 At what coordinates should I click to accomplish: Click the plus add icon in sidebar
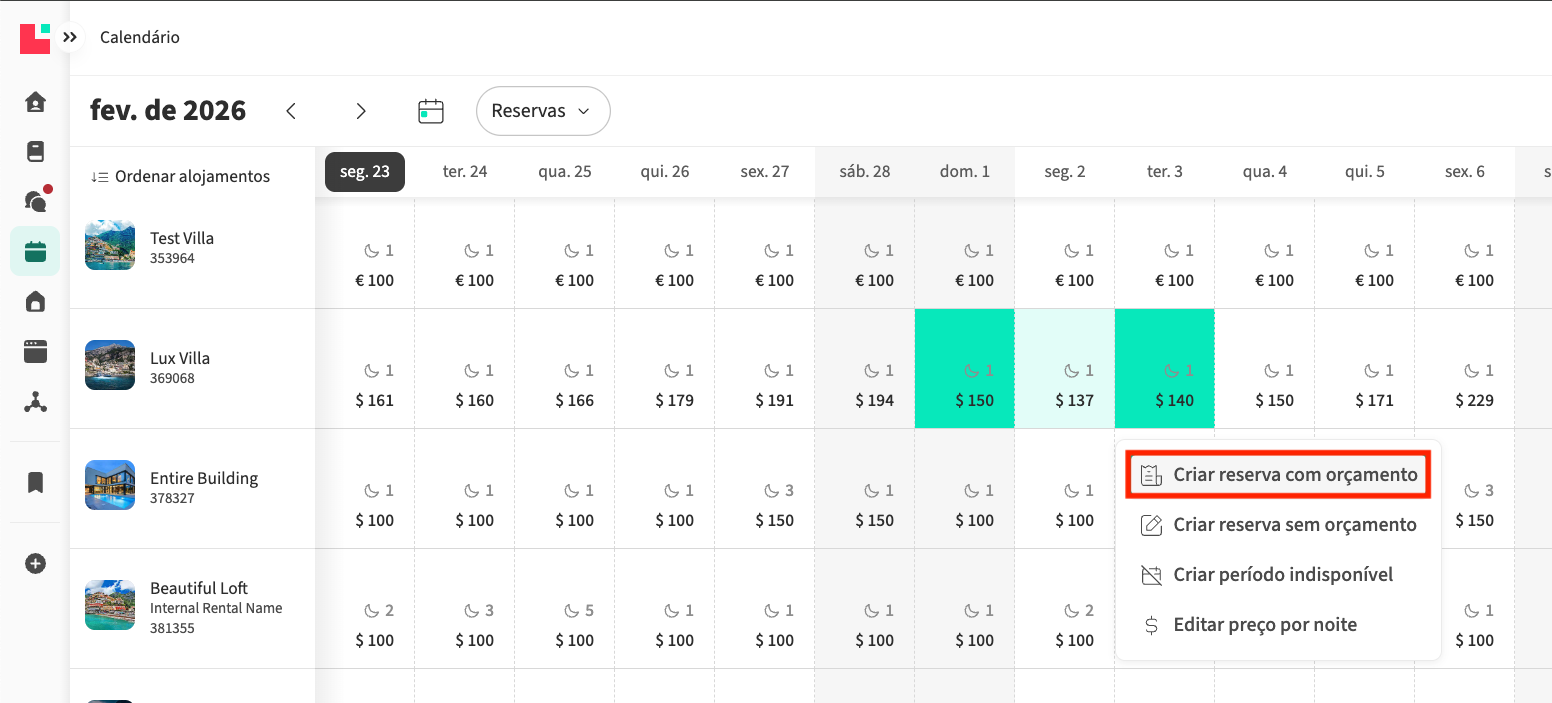point(35,564)
